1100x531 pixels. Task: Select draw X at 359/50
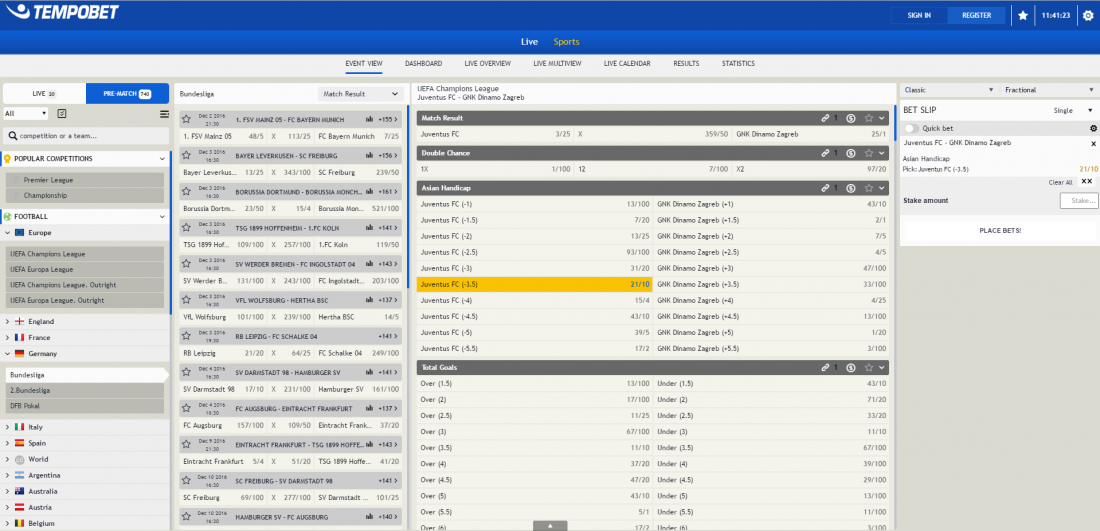(x=652, y=133)
